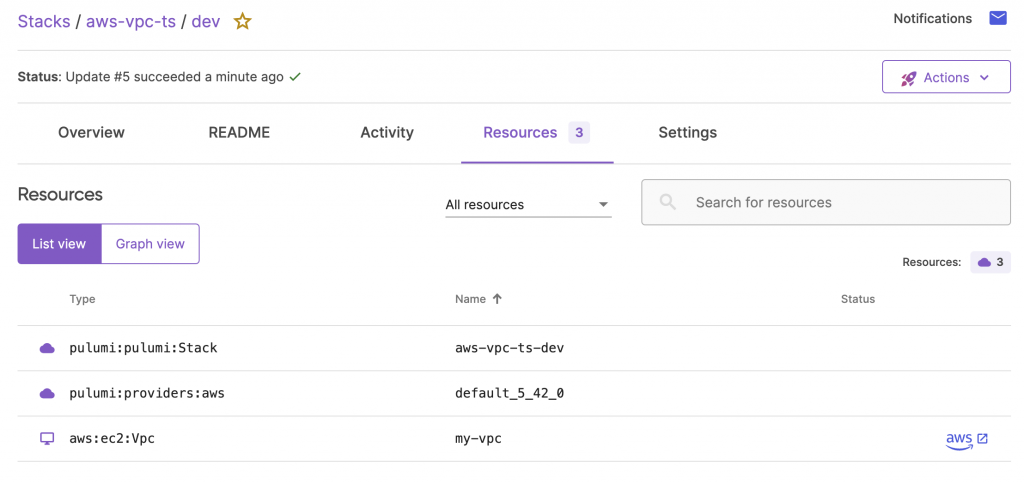This screenshot has height=483, width=1024.
Task: Expand the All resources filter dropdown
Action: pos(528,205)
